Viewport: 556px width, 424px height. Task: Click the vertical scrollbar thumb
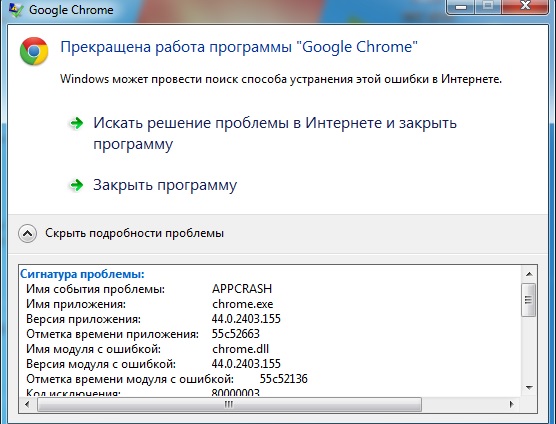tap(528, 300)
